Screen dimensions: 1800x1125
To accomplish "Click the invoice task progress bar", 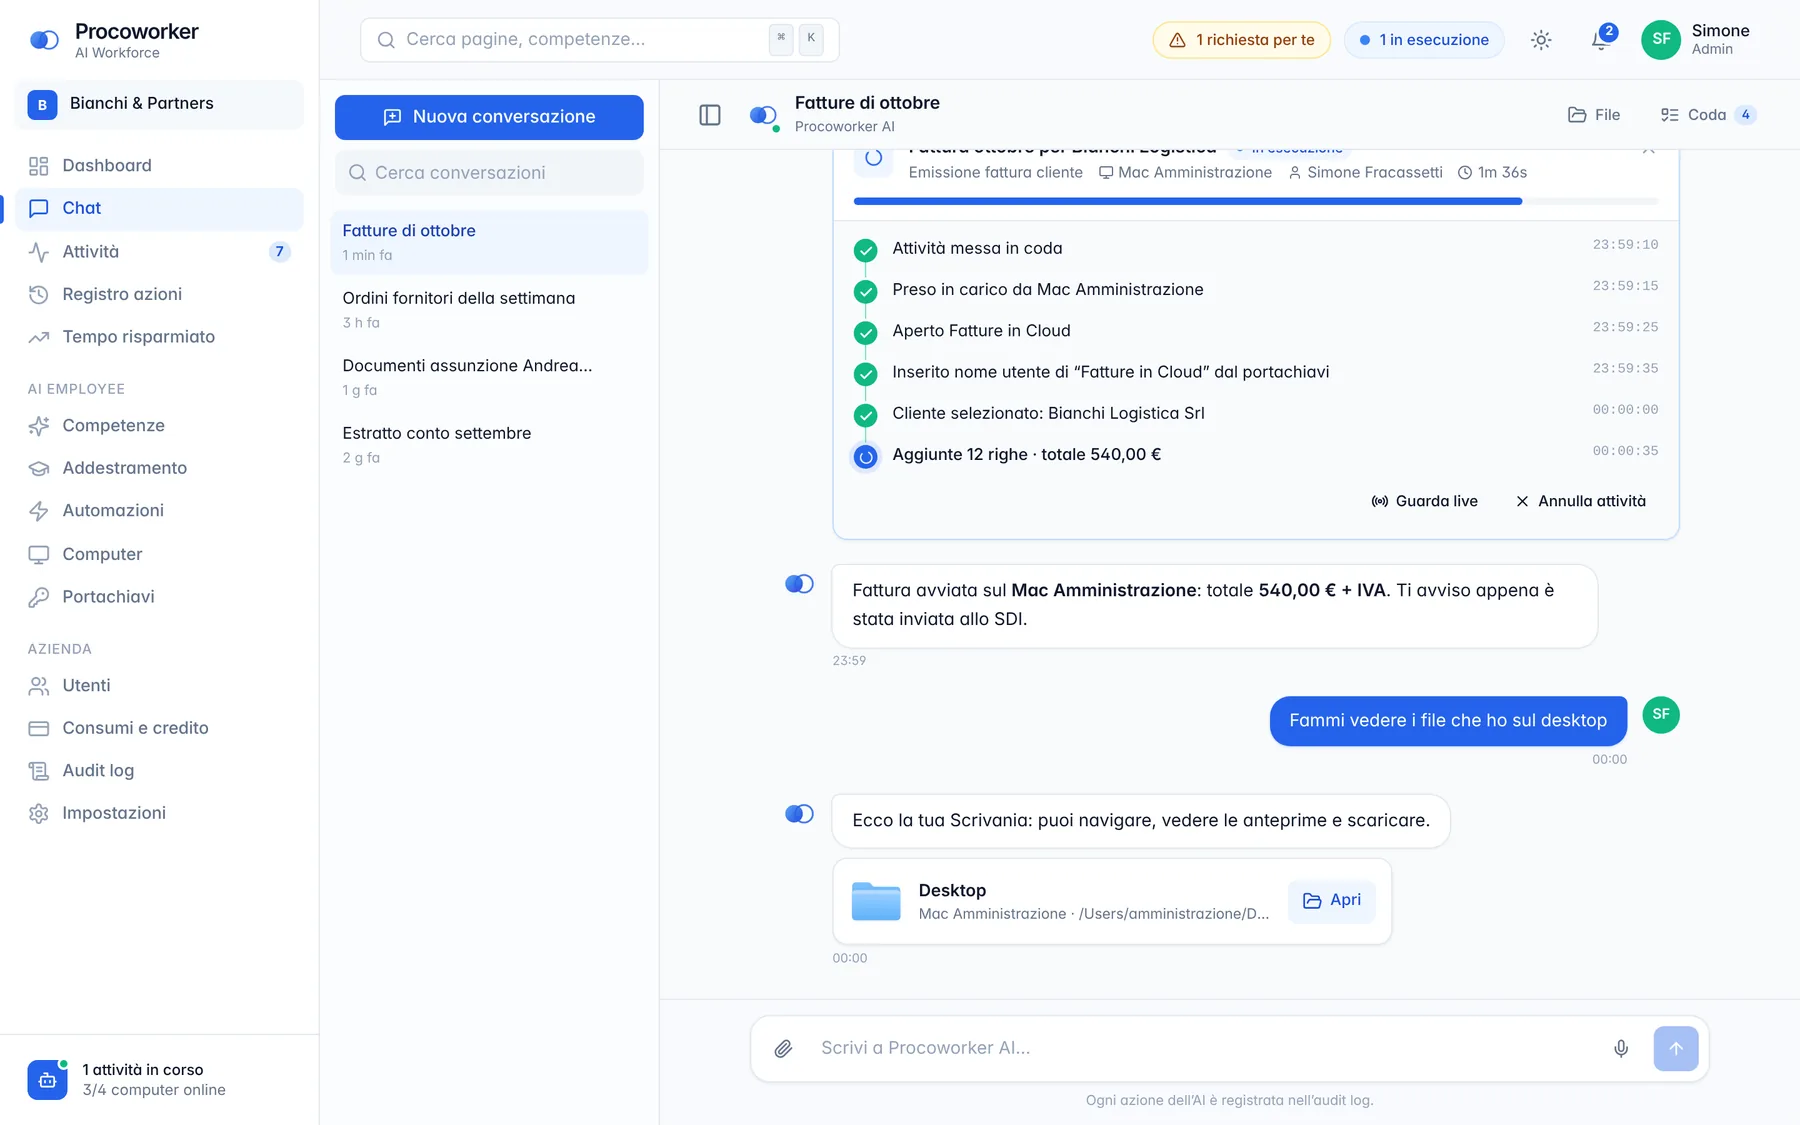I will point(1255,201).
